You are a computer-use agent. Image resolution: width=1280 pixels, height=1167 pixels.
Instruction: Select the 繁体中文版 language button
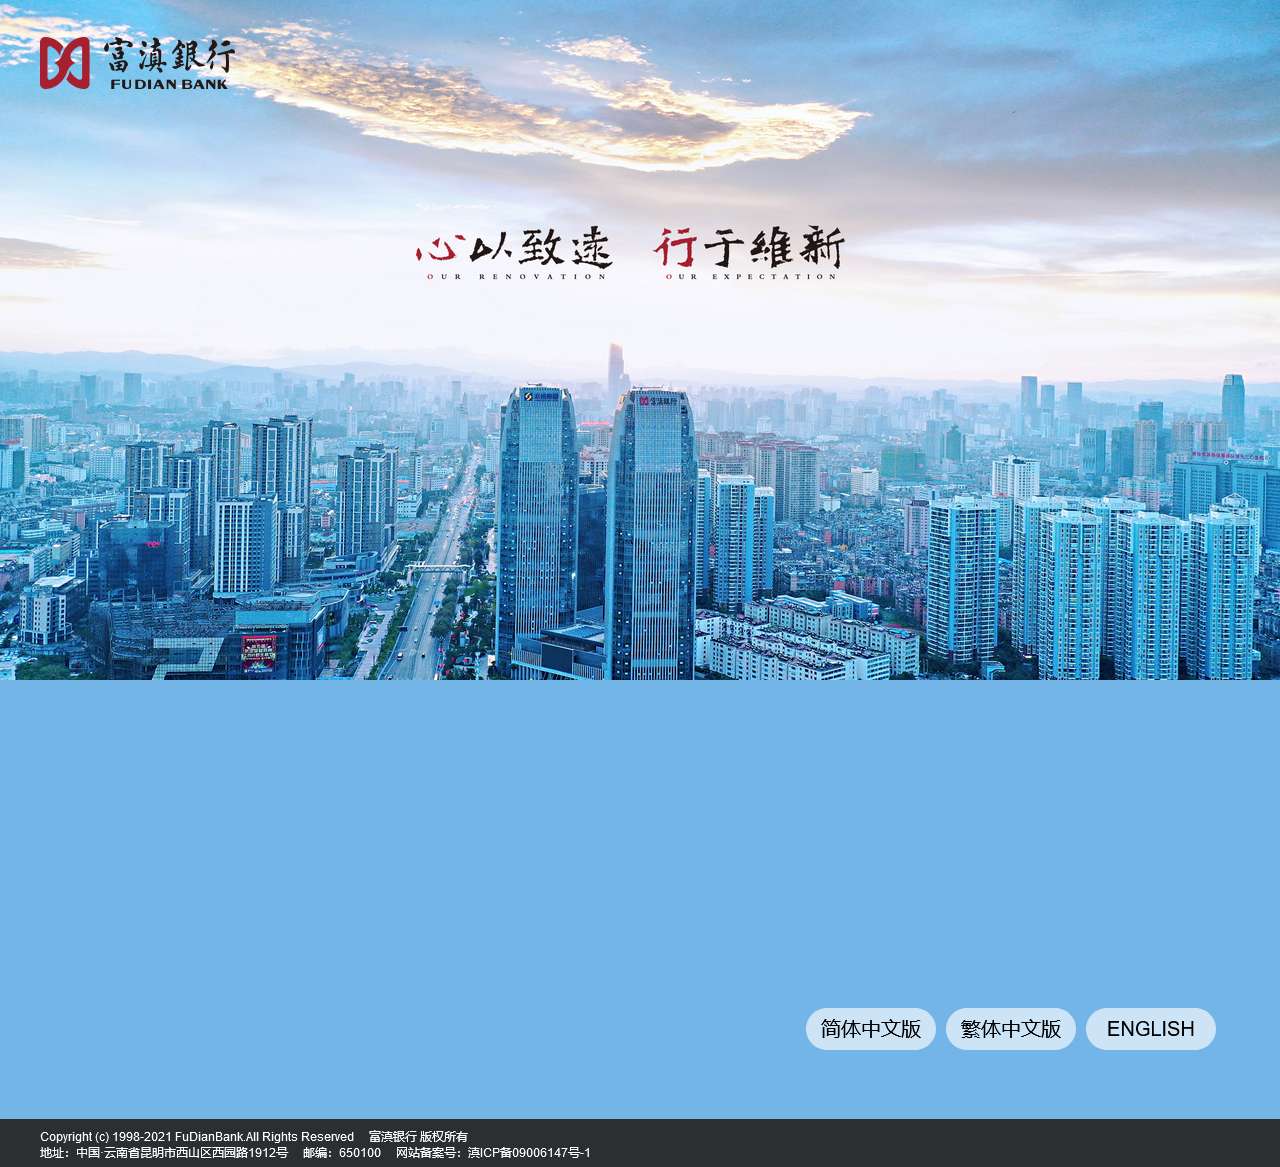[x=1011, y=1029]
